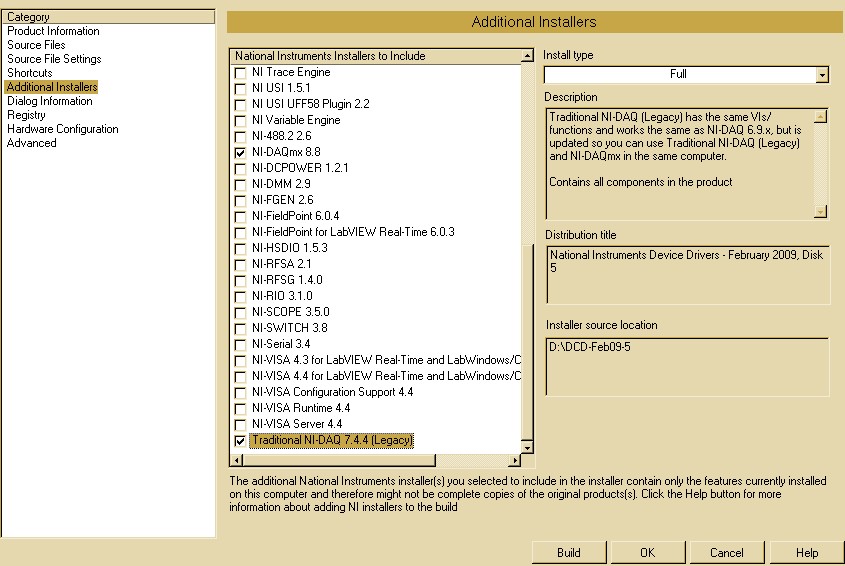Click installer list scroll right arrow

tap(515, 460)
